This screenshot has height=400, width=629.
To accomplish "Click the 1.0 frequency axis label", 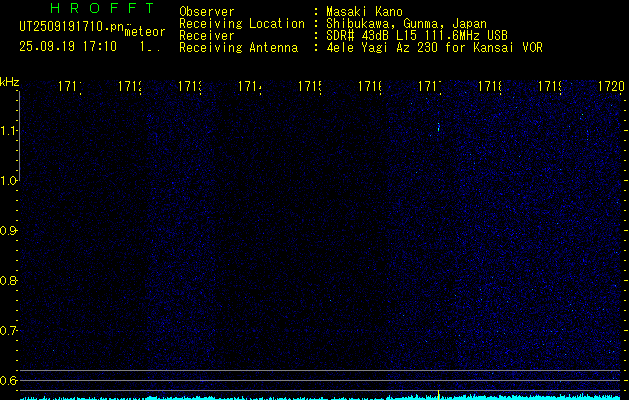I will [x=8, y=181].
